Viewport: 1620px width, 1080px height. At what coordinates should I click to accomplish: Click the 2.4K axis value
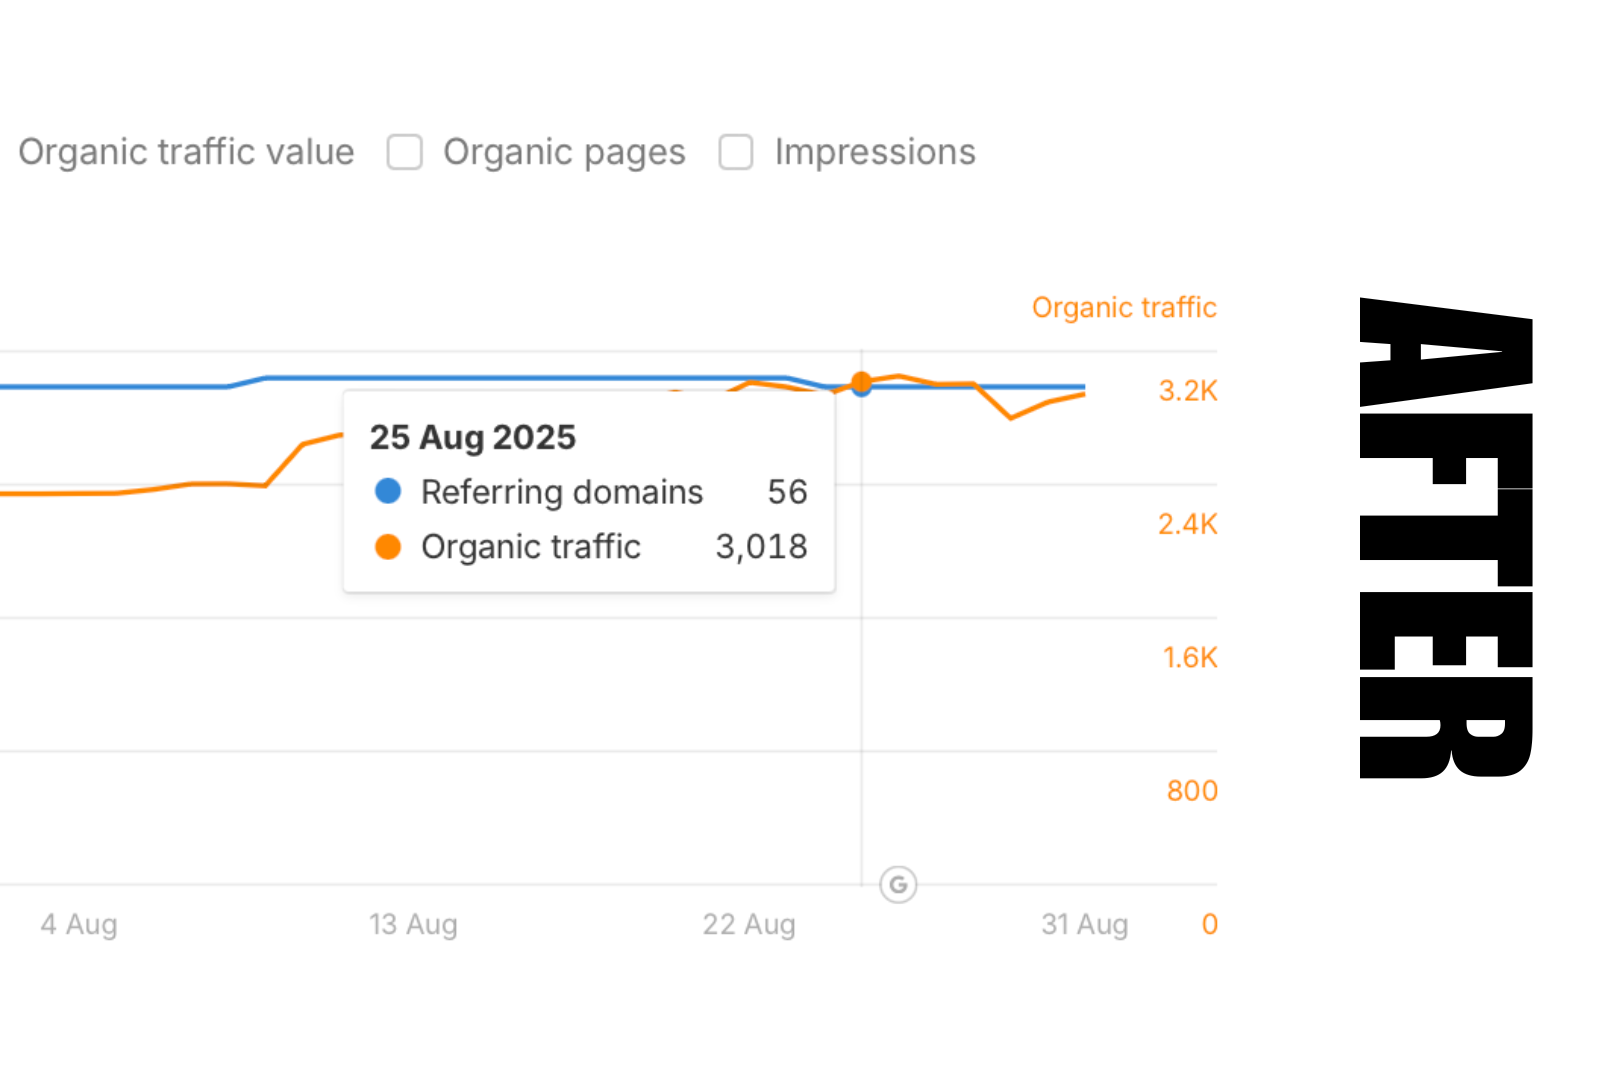(1188, 524)
